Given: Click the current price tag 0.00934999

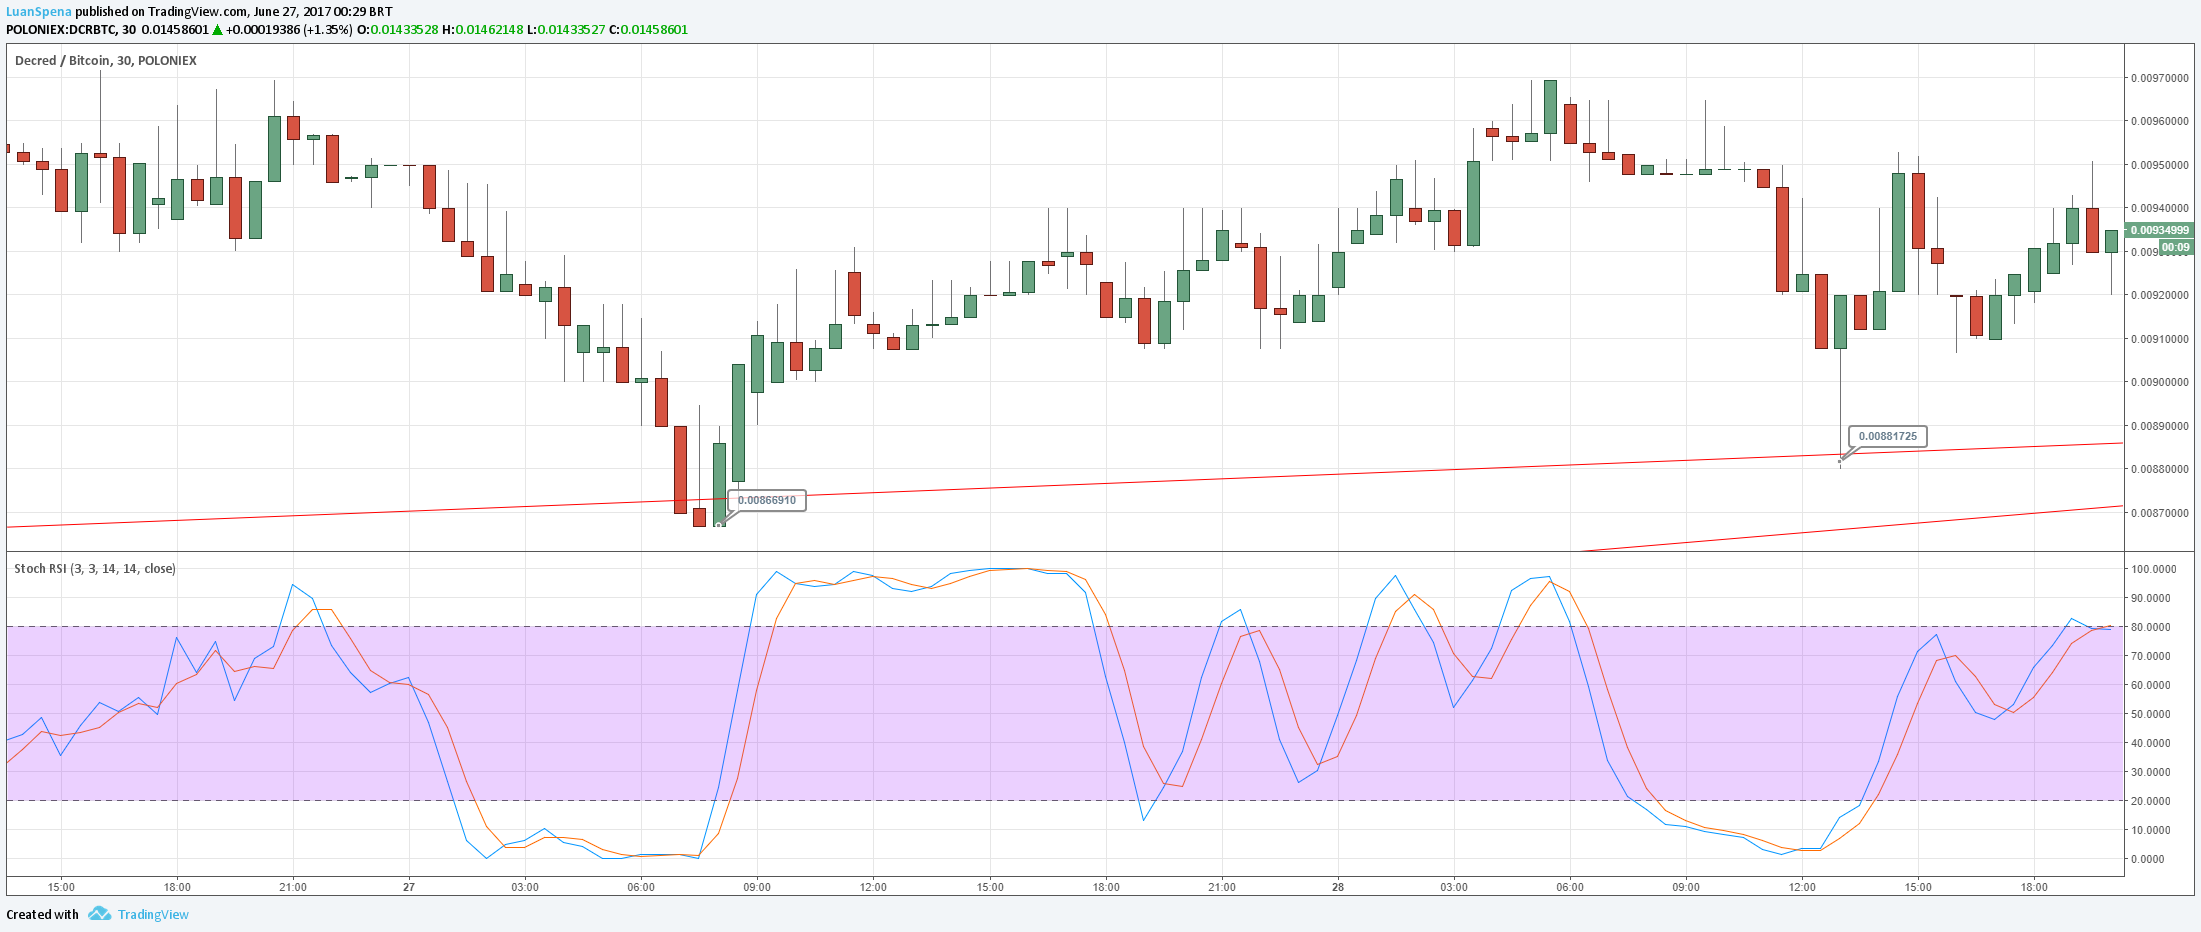Looking at the screenshot, I should click(2160, 230).
